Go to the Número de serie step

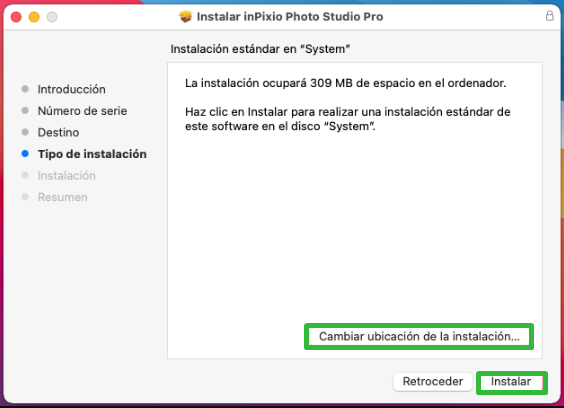(x=82, y=111)
